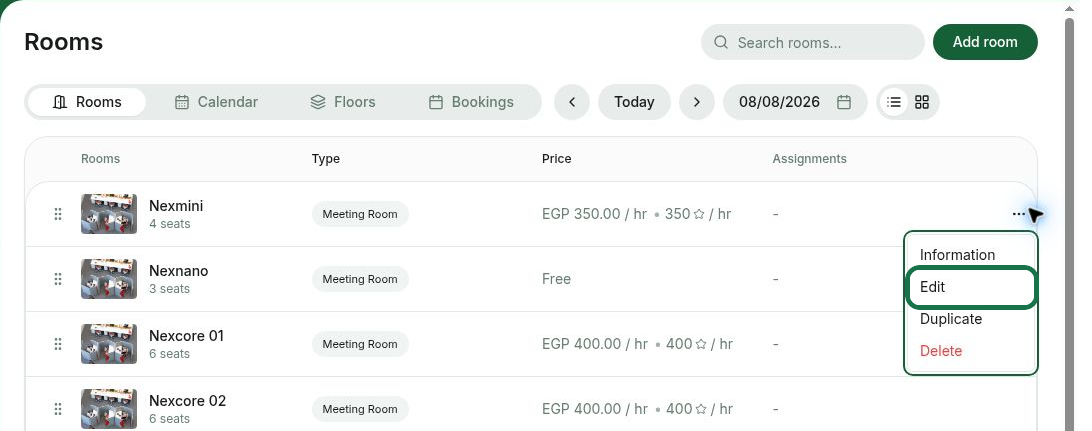Switch to grid view icon
Viewport: 1092px width, 431px height.
922,102
